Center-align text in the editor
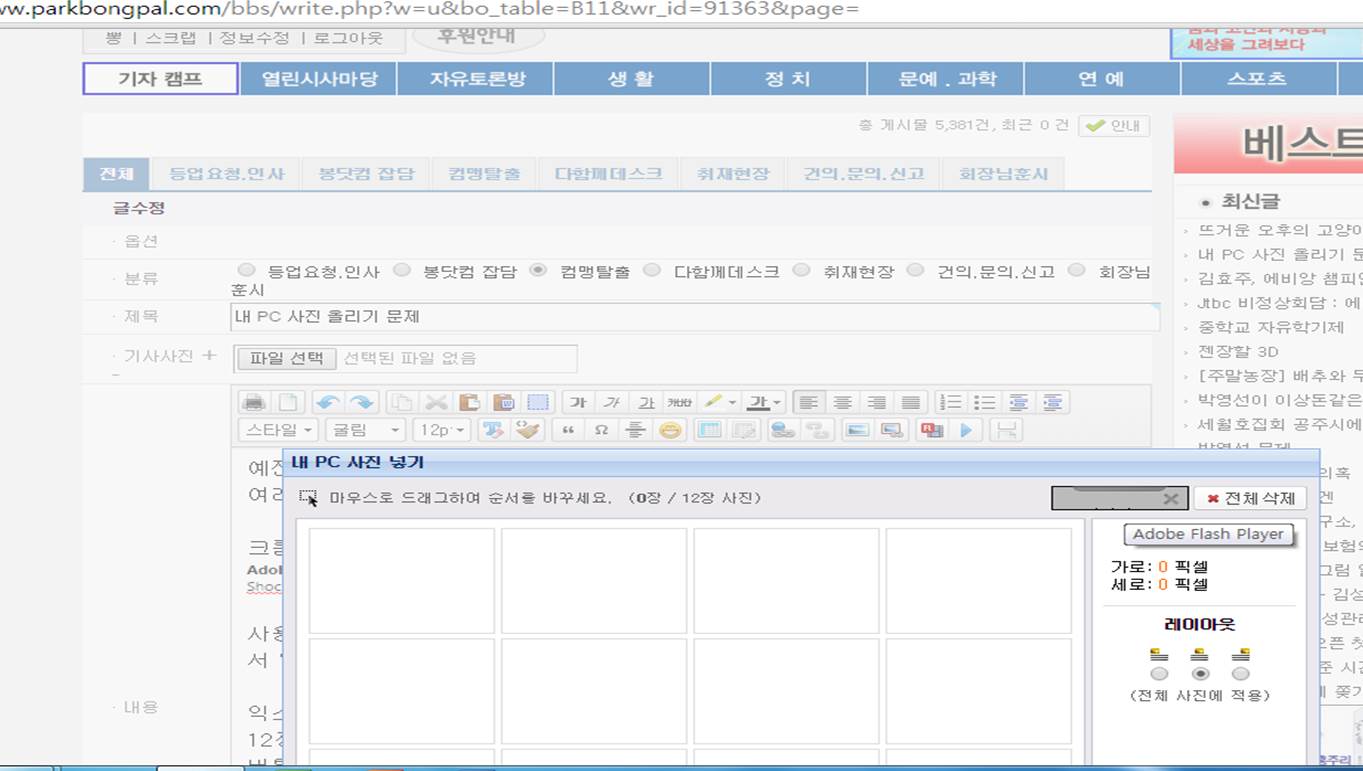 tap(843, 402)
